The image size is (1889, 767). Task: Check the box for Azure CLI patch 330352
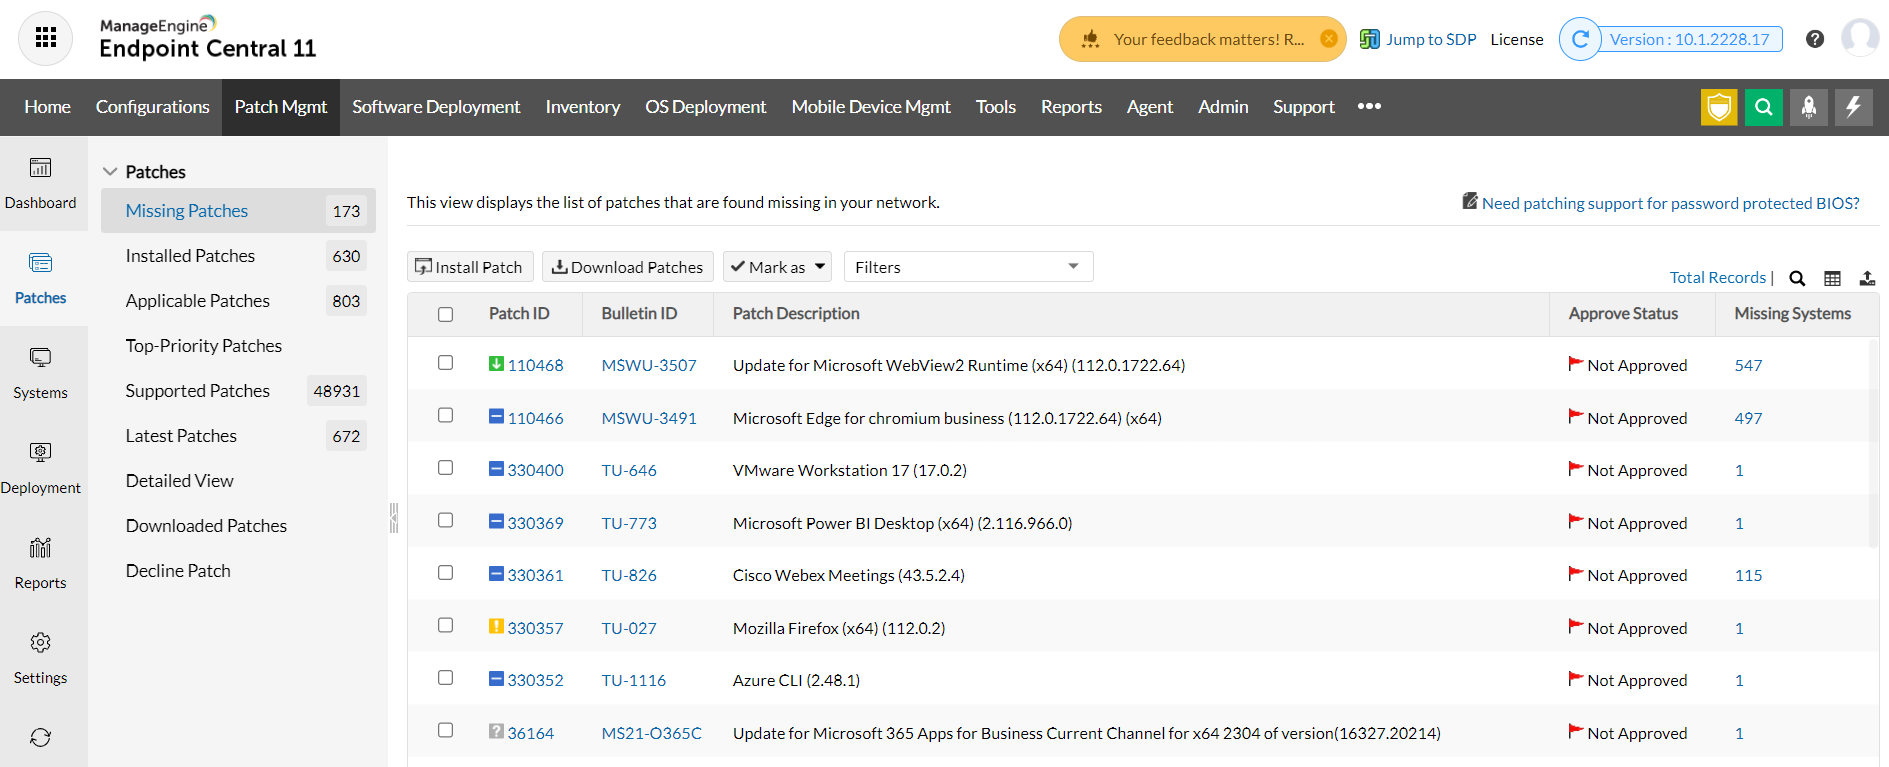(x=446, y=678)
